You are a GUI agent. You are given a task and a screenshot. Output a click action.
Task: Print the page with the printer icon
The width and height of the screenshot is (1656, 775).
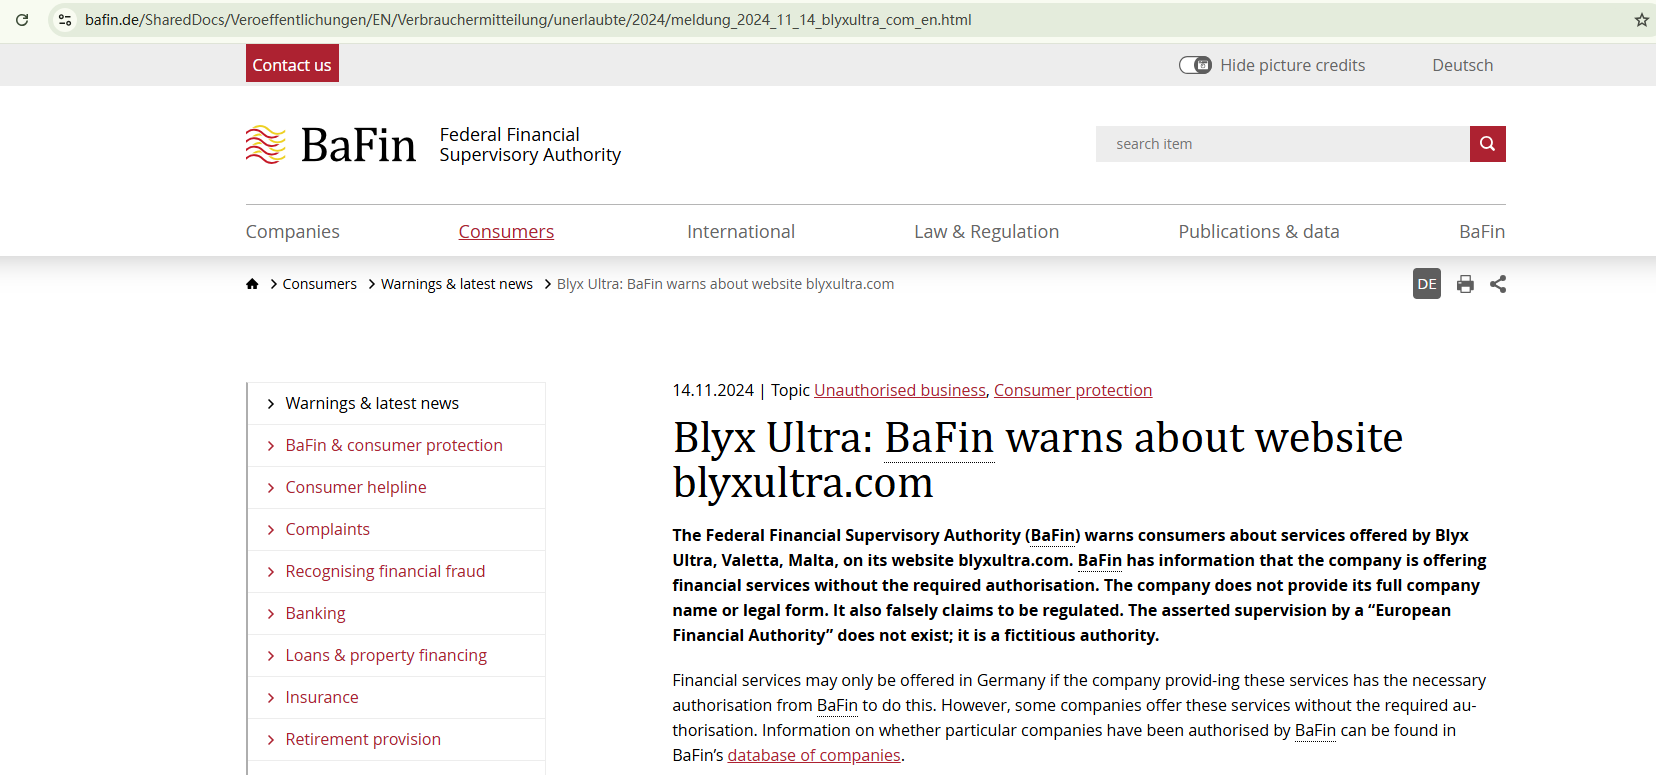coord(1465,284)
